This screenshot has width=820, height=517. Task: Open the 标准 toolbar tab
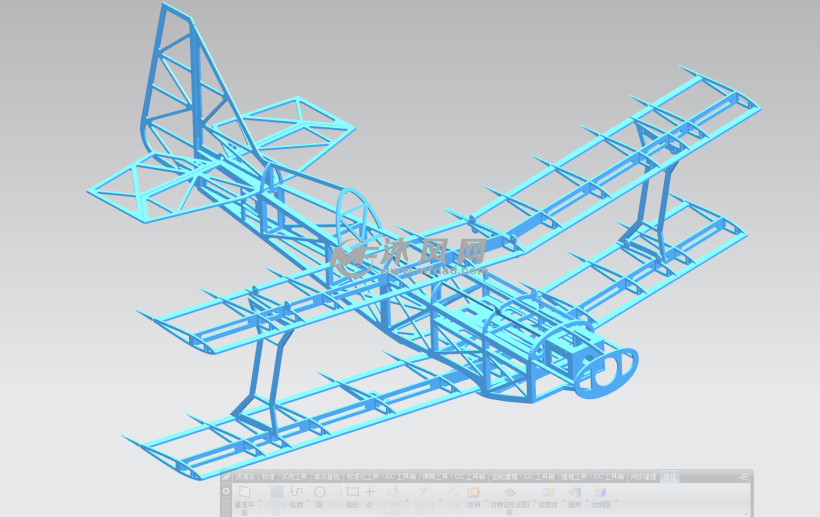pos(267,477)
